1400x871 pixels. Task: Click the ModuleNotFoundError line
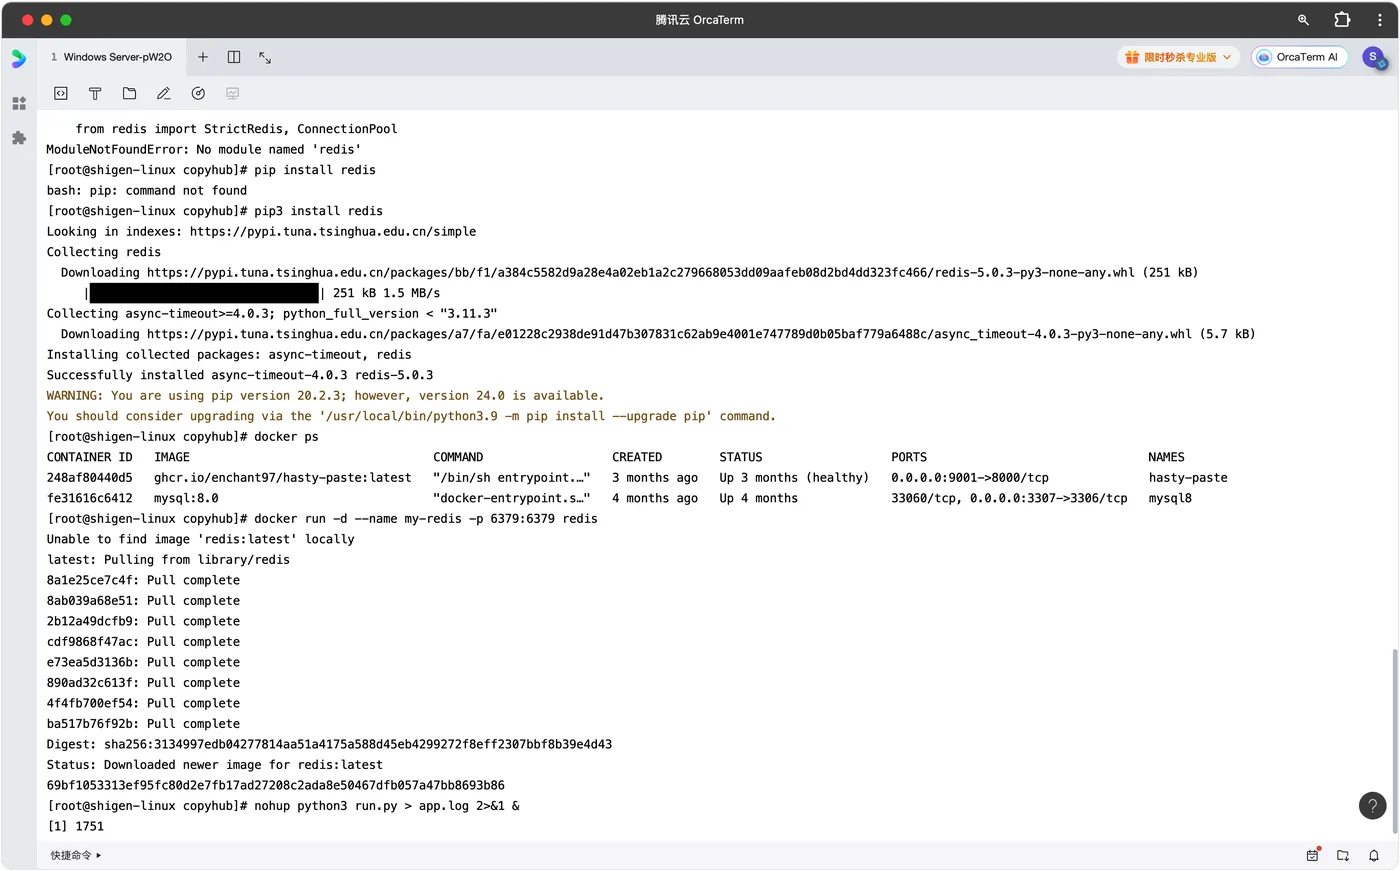click(x=204, y=149)
